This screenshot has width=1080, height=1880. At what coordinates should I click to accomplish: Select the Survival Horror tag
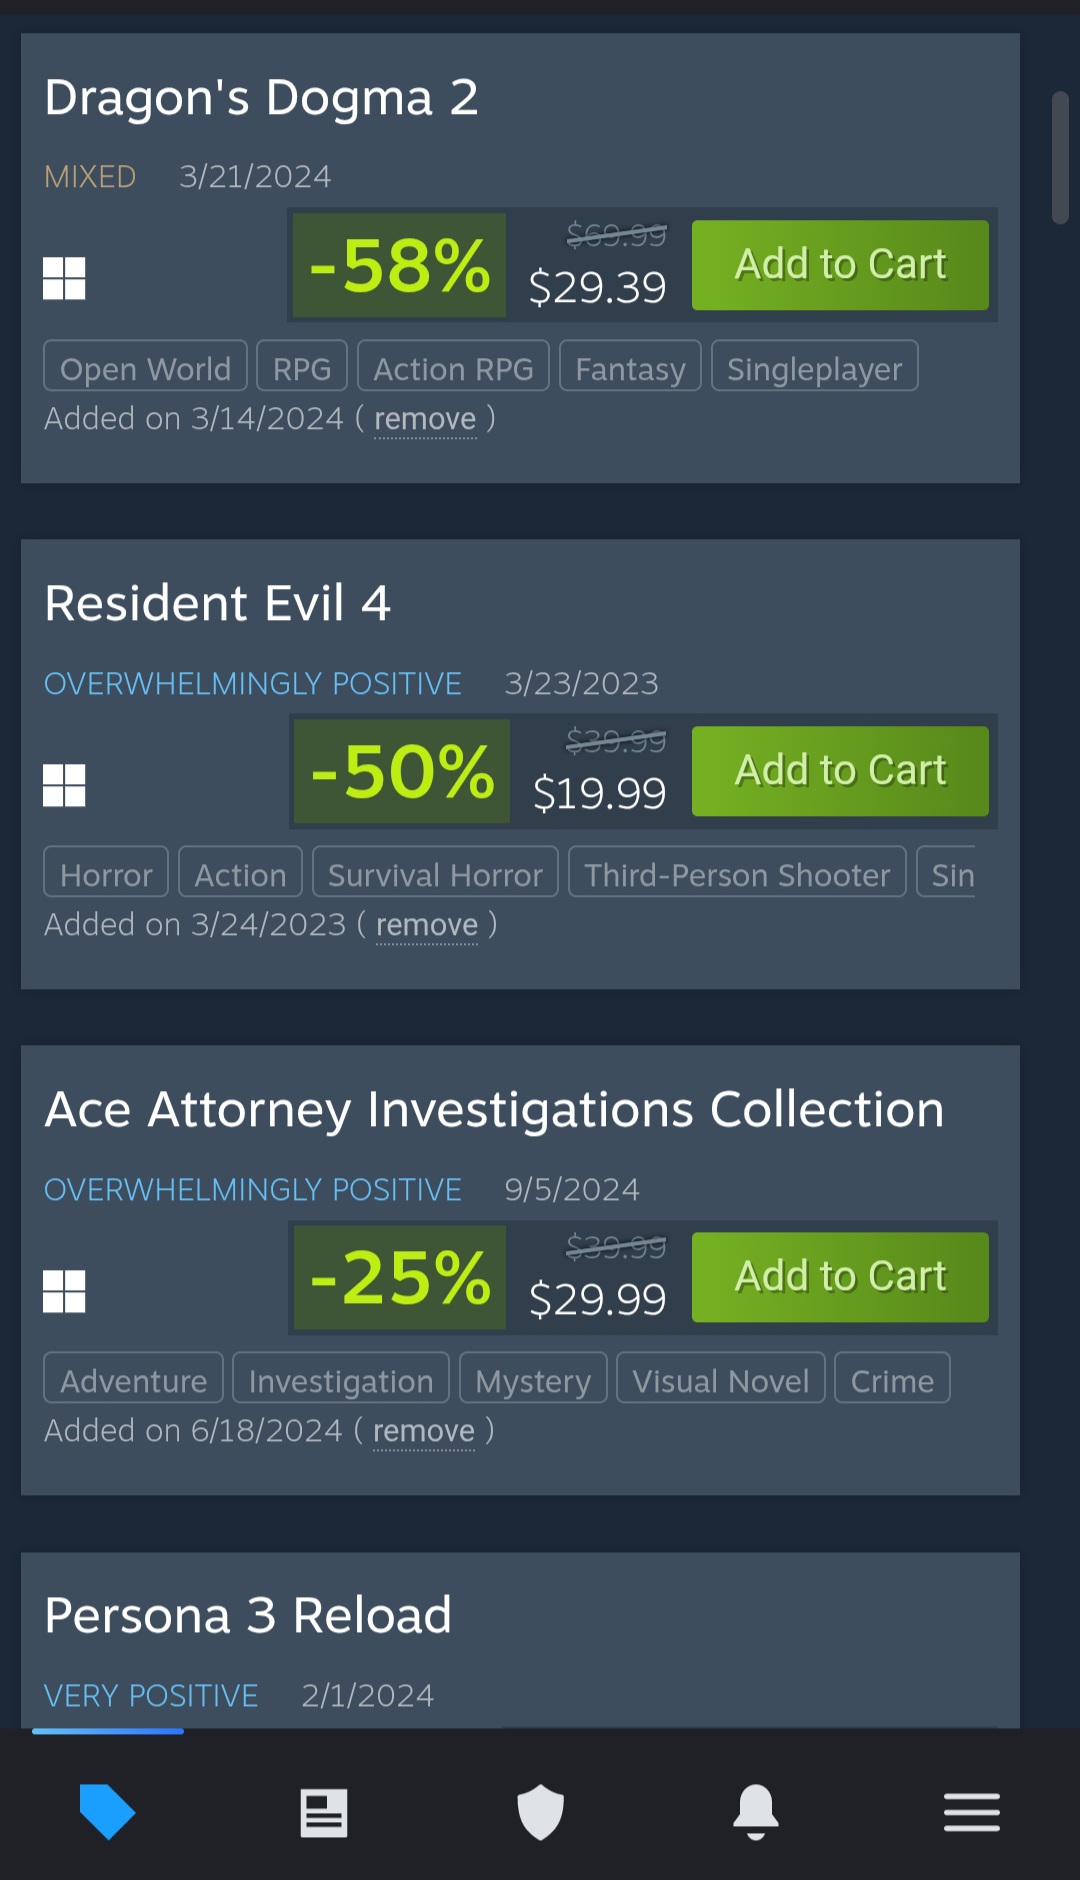click(435, 872)
